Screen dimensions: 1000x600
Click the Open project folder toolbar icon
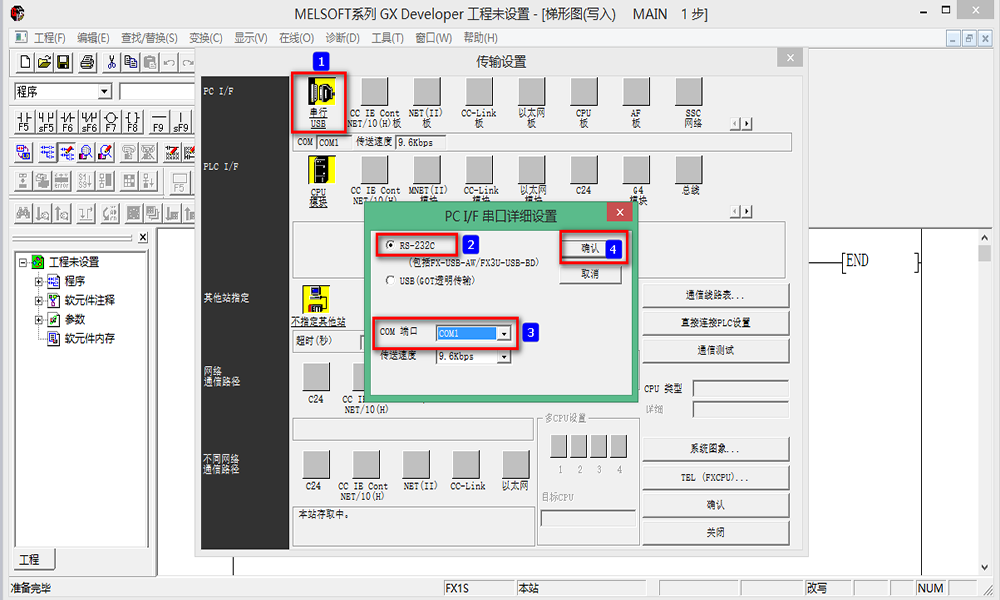click(x=44, y=63)
